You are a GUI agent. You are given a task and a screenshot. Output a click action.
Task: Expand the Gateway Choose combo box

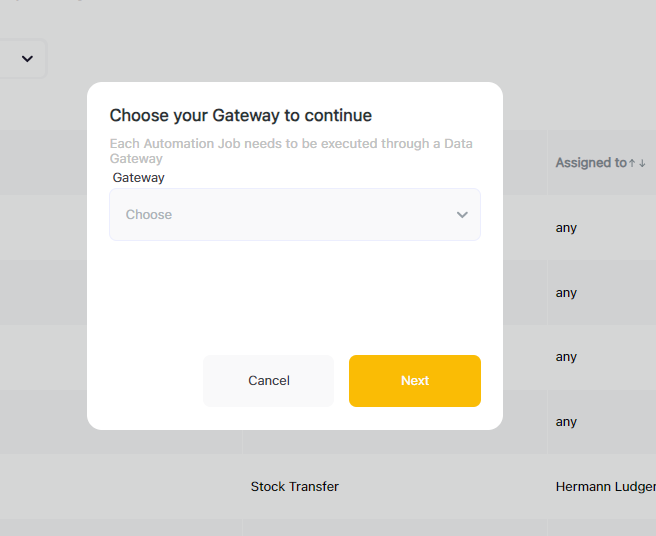pos(294,215)
